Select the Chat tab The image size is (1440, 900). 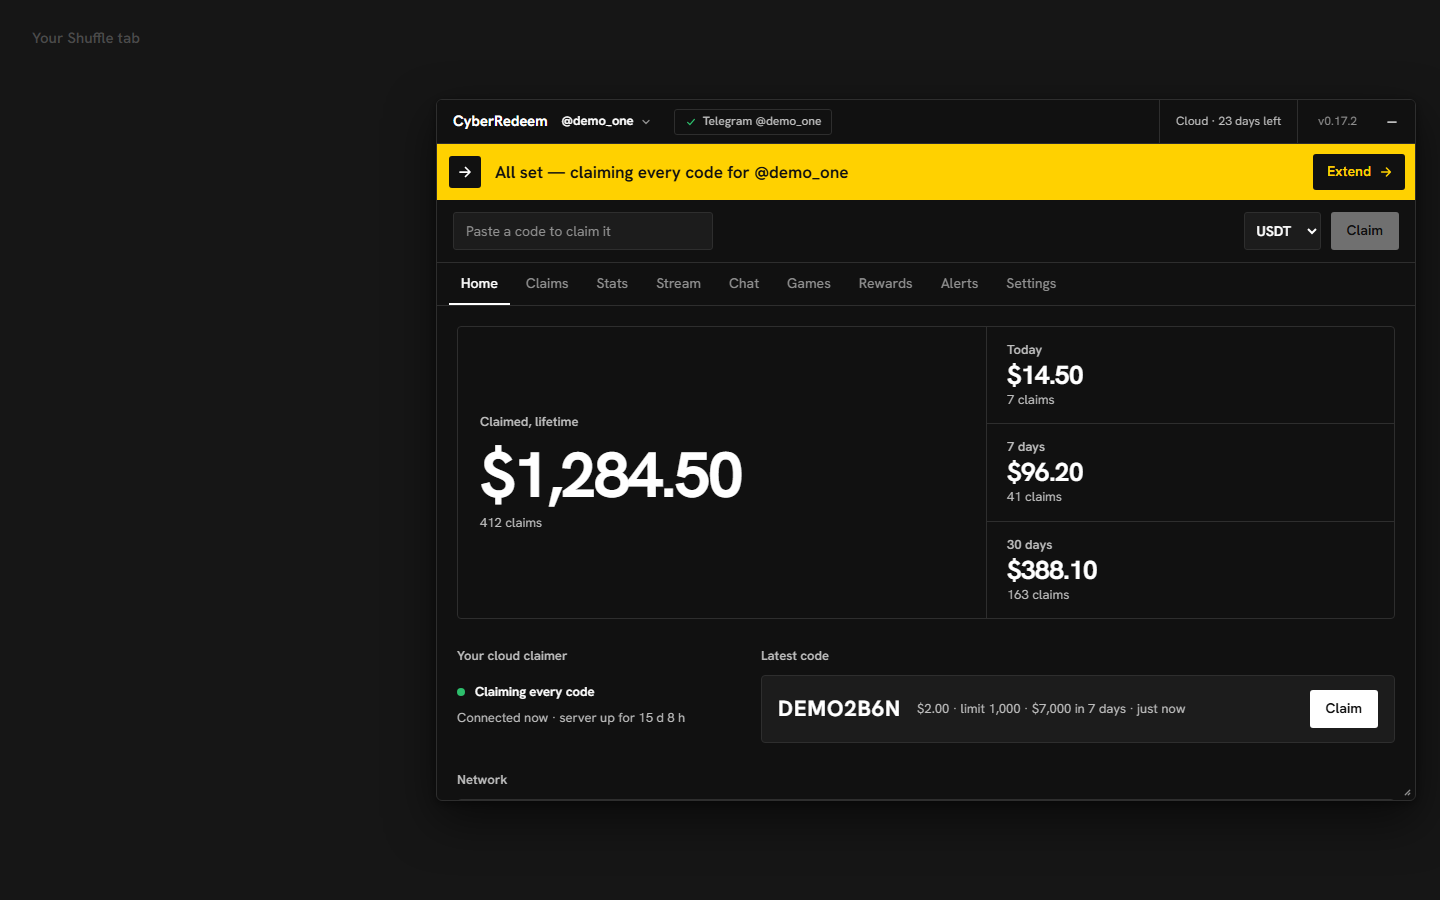(x=744, y=284)
